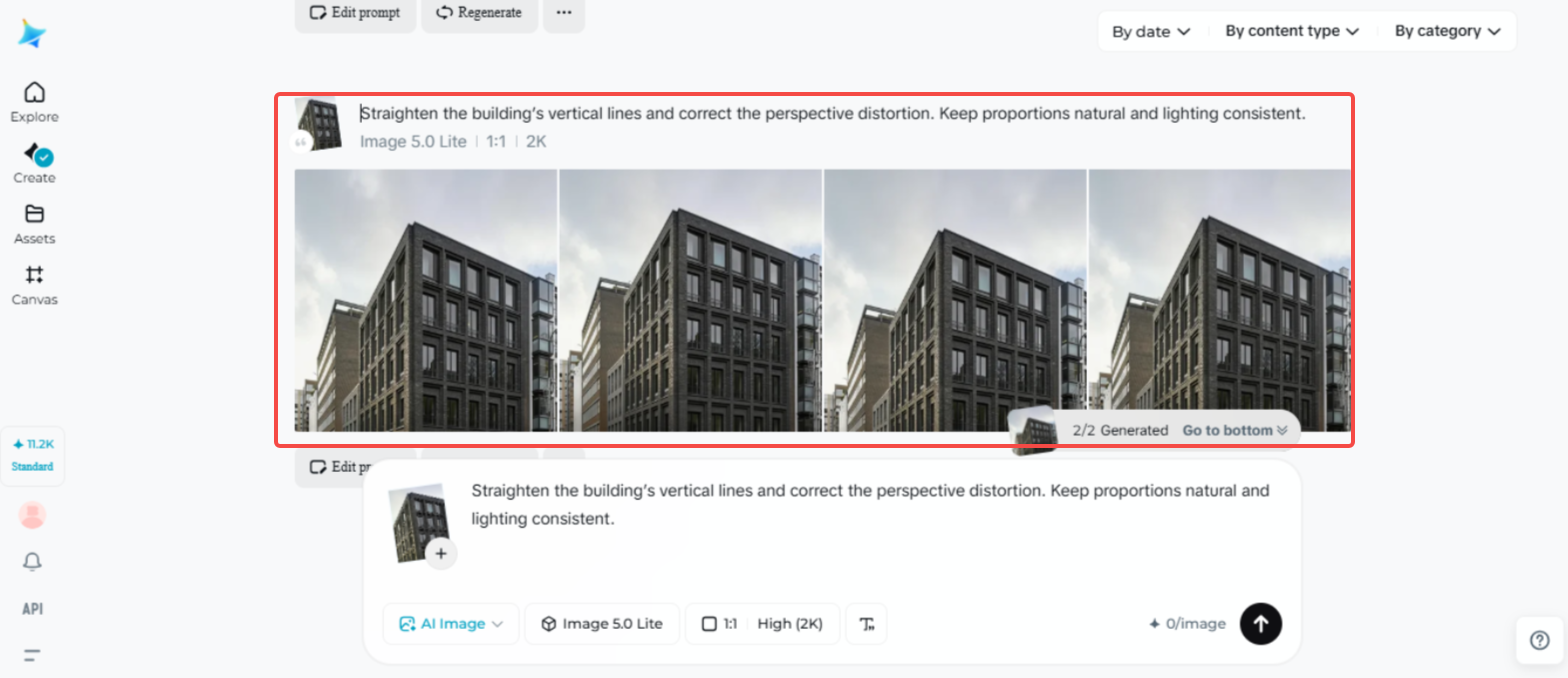Open the help question mark button
This screenshot has width=1568, height=678.
click(1539, 640)
